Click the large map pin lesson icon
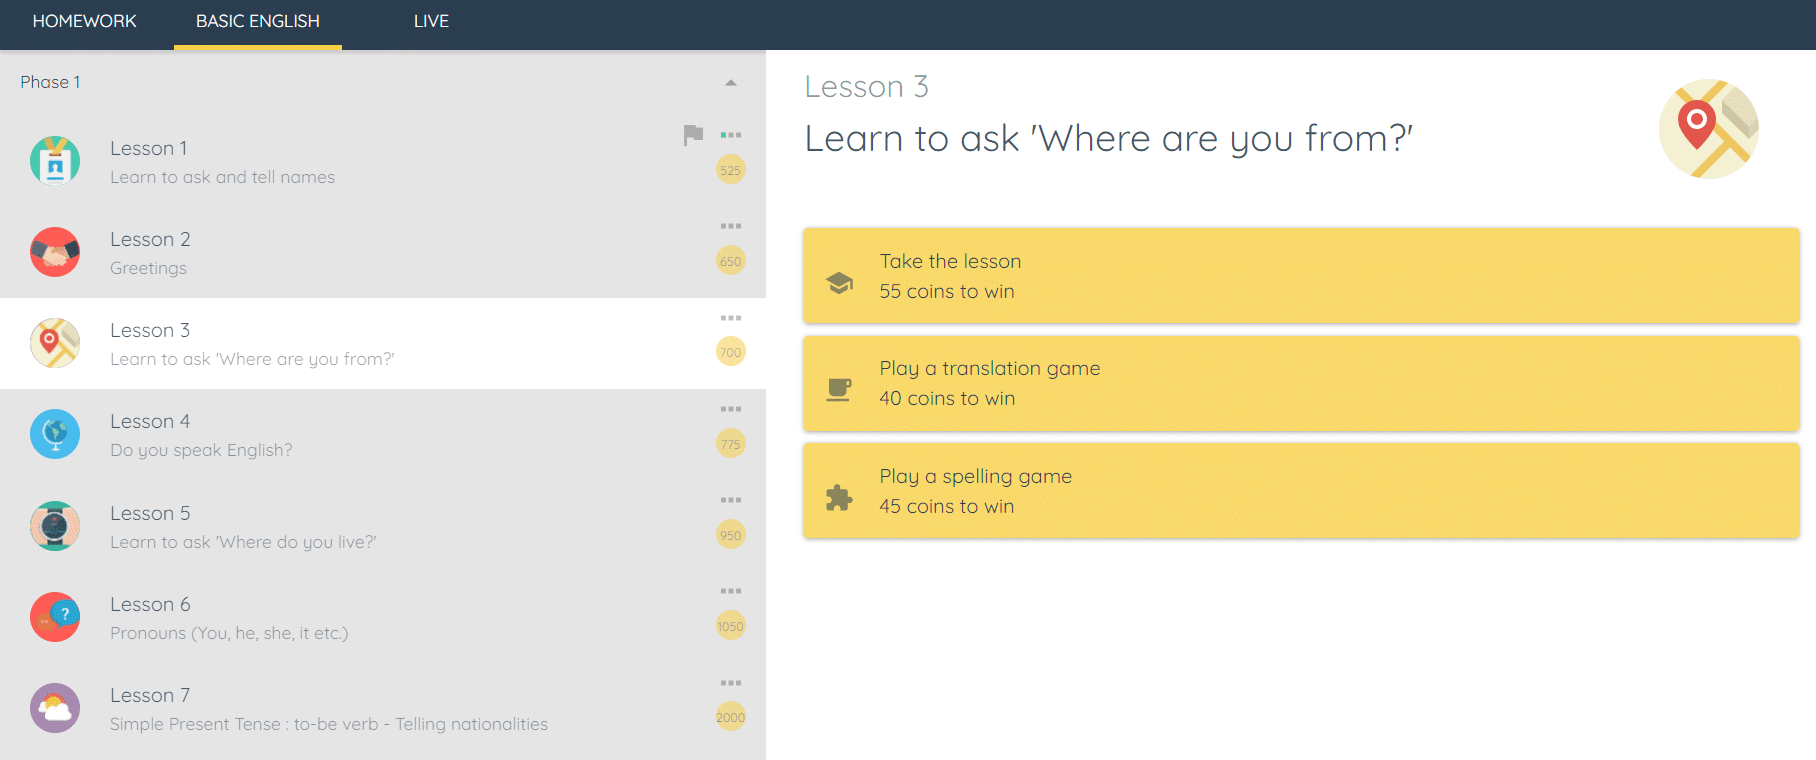 [x=1708, y=129]
